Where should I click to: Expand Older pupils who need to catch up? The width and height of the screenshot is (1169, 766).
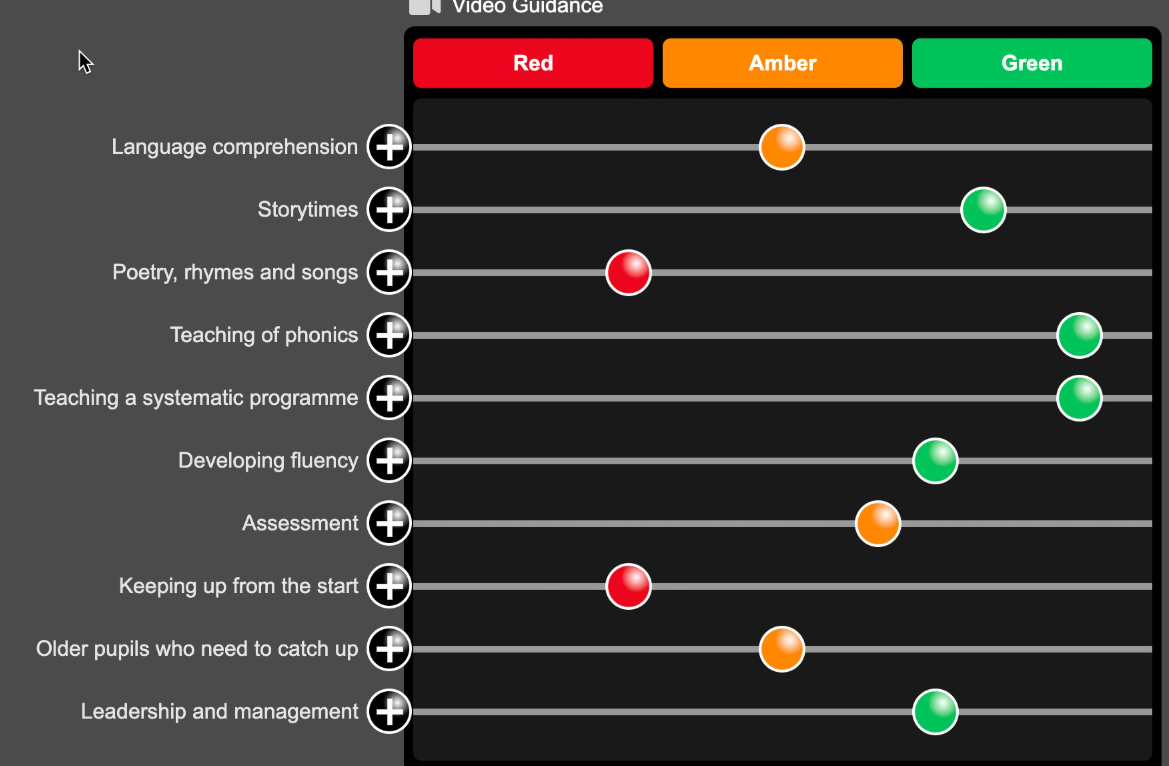(389, 648)
